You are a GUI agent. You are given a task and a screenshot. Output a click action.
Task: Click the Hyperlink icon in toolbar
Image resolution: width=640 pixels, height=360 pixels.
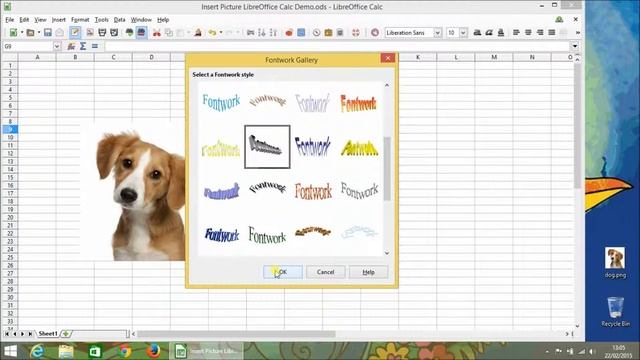click(250, 33)
